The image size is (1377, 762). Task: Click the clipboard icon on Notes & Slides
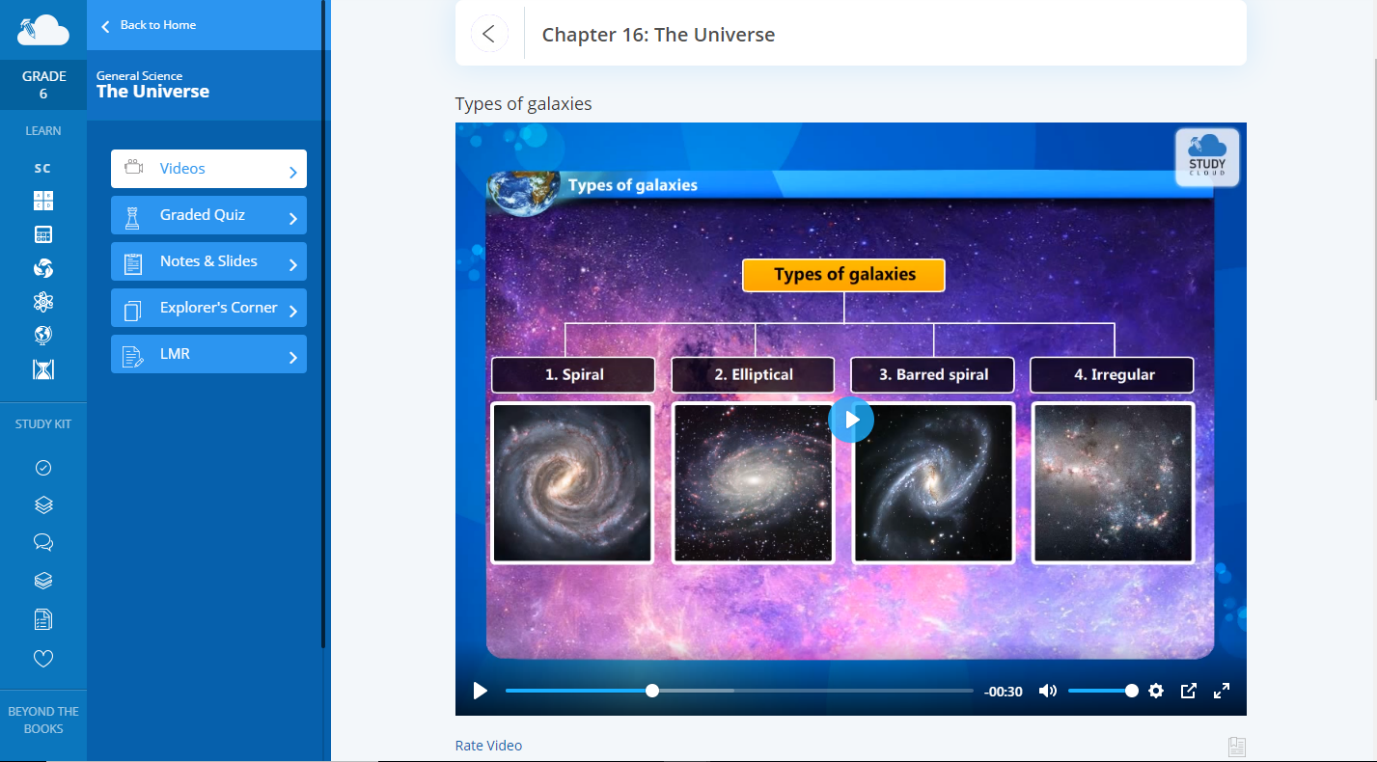click(132, 263)
